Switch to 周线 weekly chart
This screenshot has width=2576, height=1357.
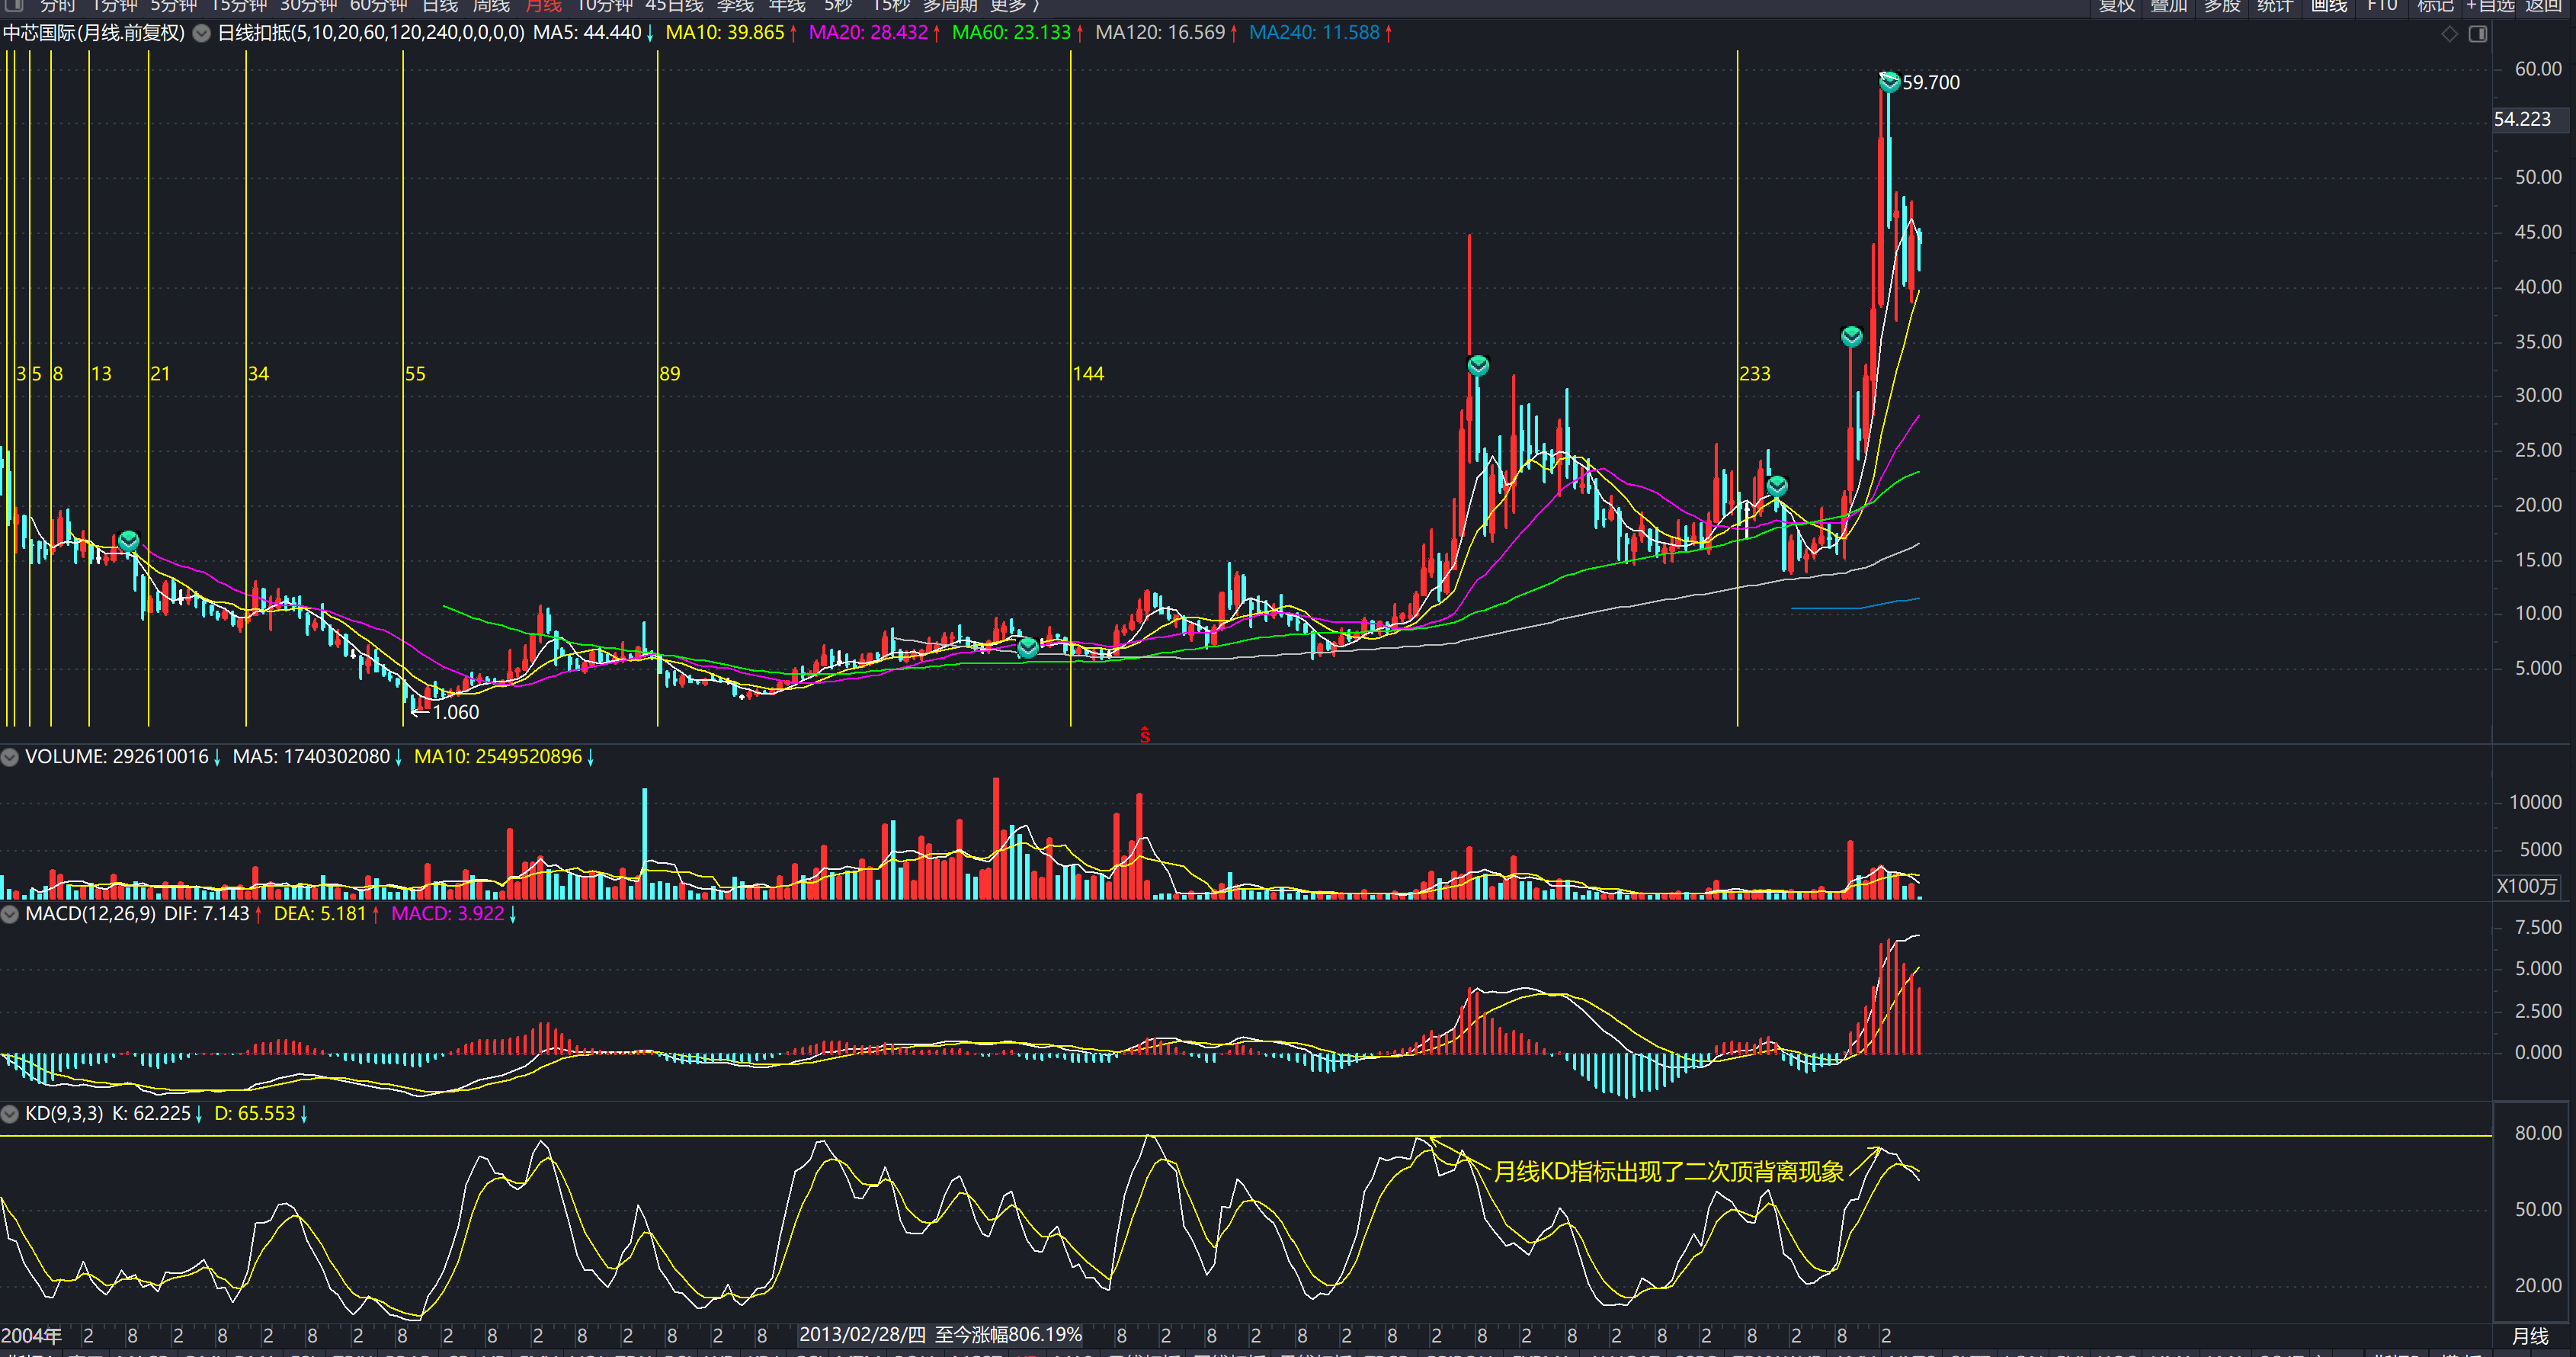click(491, 6)
